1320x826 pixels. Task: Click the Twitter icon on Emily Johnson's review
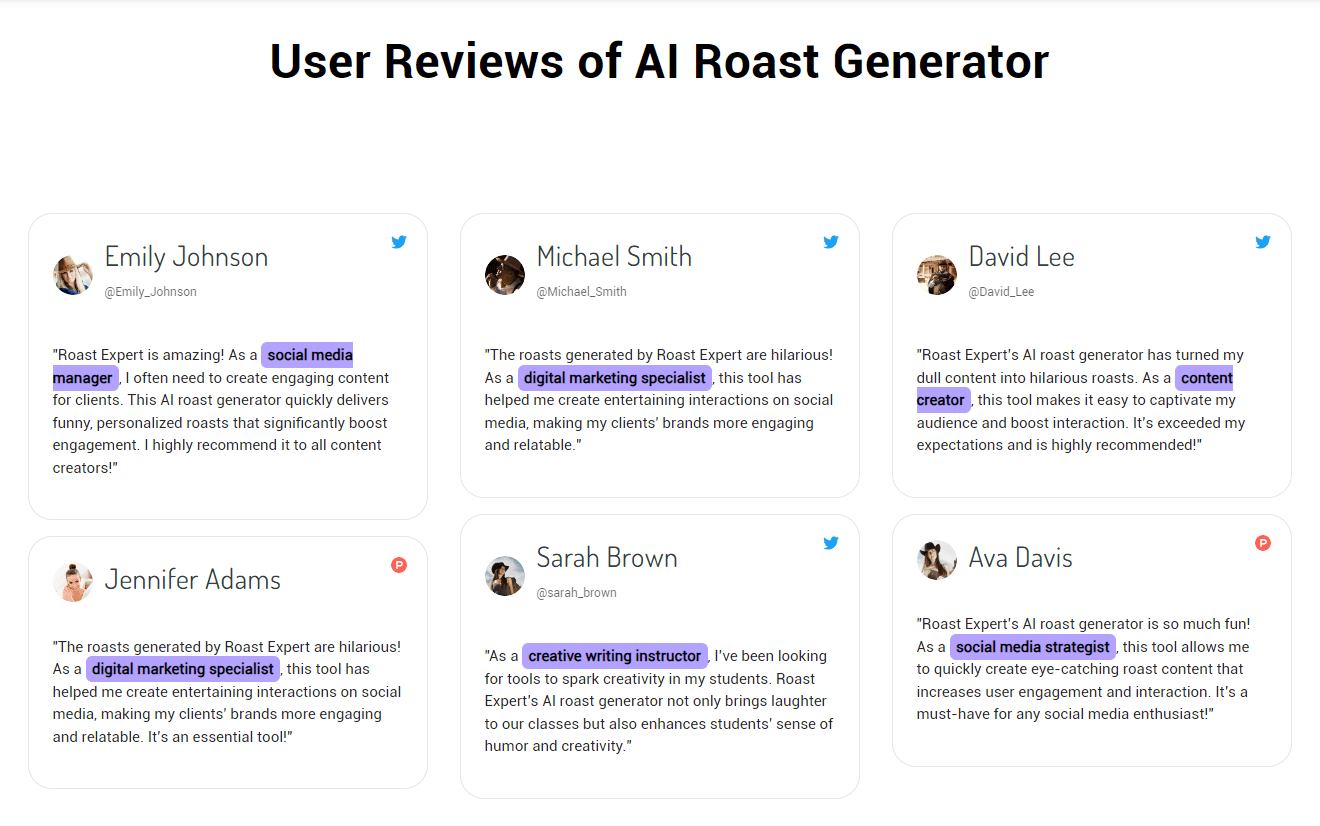399,241
